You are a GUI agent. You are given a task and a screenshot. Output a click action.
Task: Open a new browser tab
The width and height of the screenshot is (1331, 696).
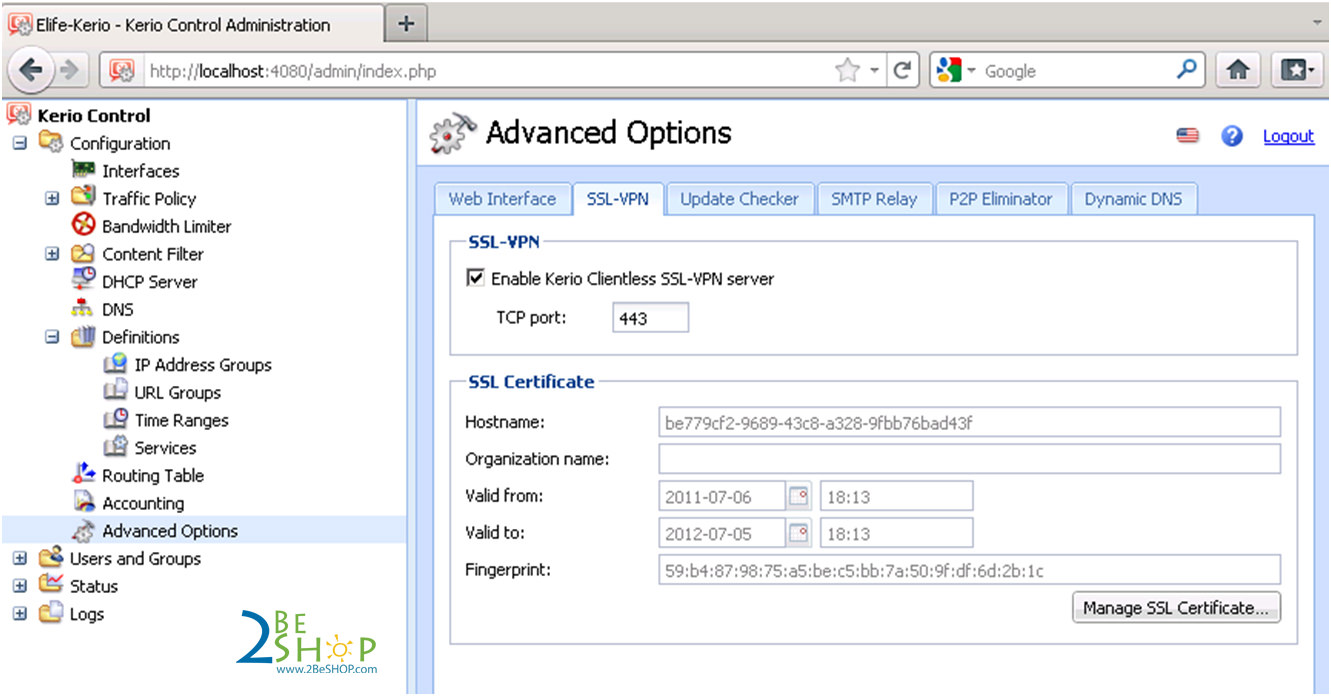[x=405, y=25]
